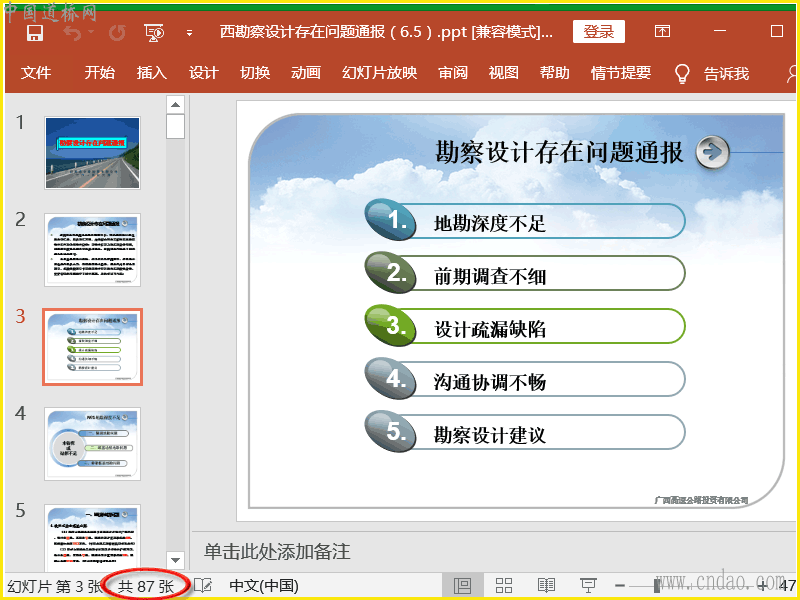
Task: Switch to the 视图 tab
Action: pyautogui.click(x=504, y=73)
